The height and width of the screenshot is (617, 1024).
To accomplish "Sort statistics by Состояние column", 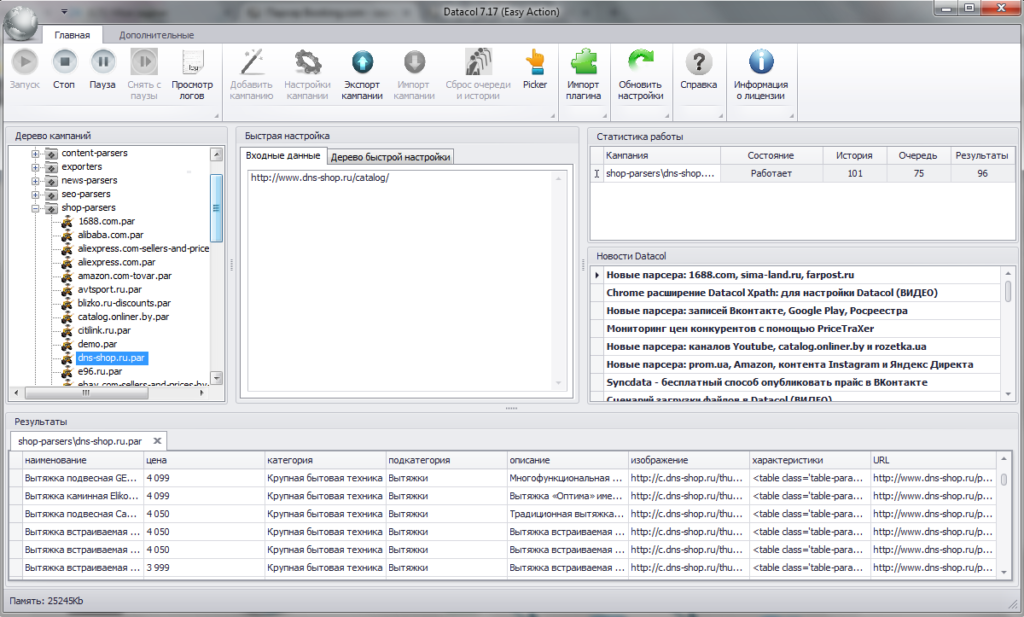I will coord(771,156).
